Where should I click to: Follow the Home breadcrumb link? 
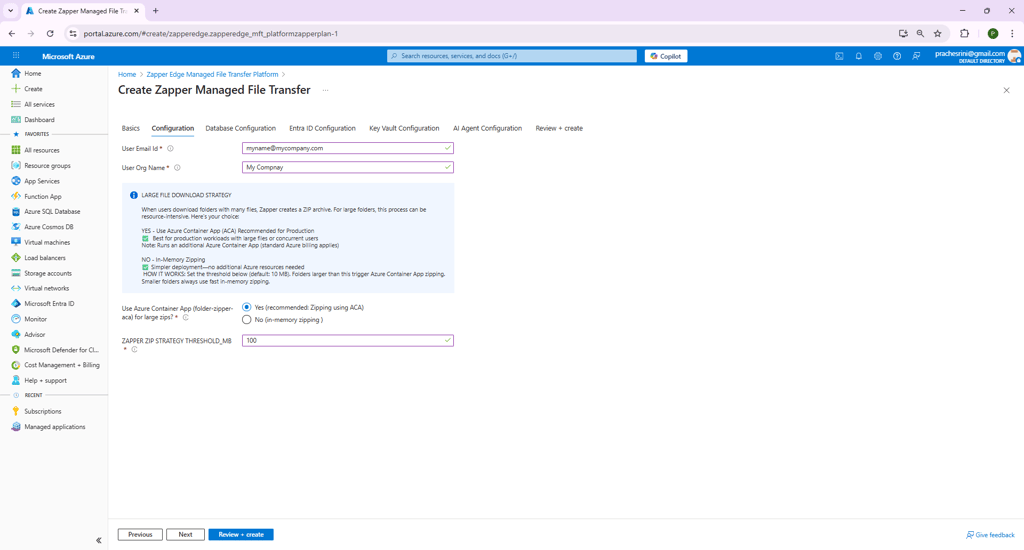tap(127, 74)
